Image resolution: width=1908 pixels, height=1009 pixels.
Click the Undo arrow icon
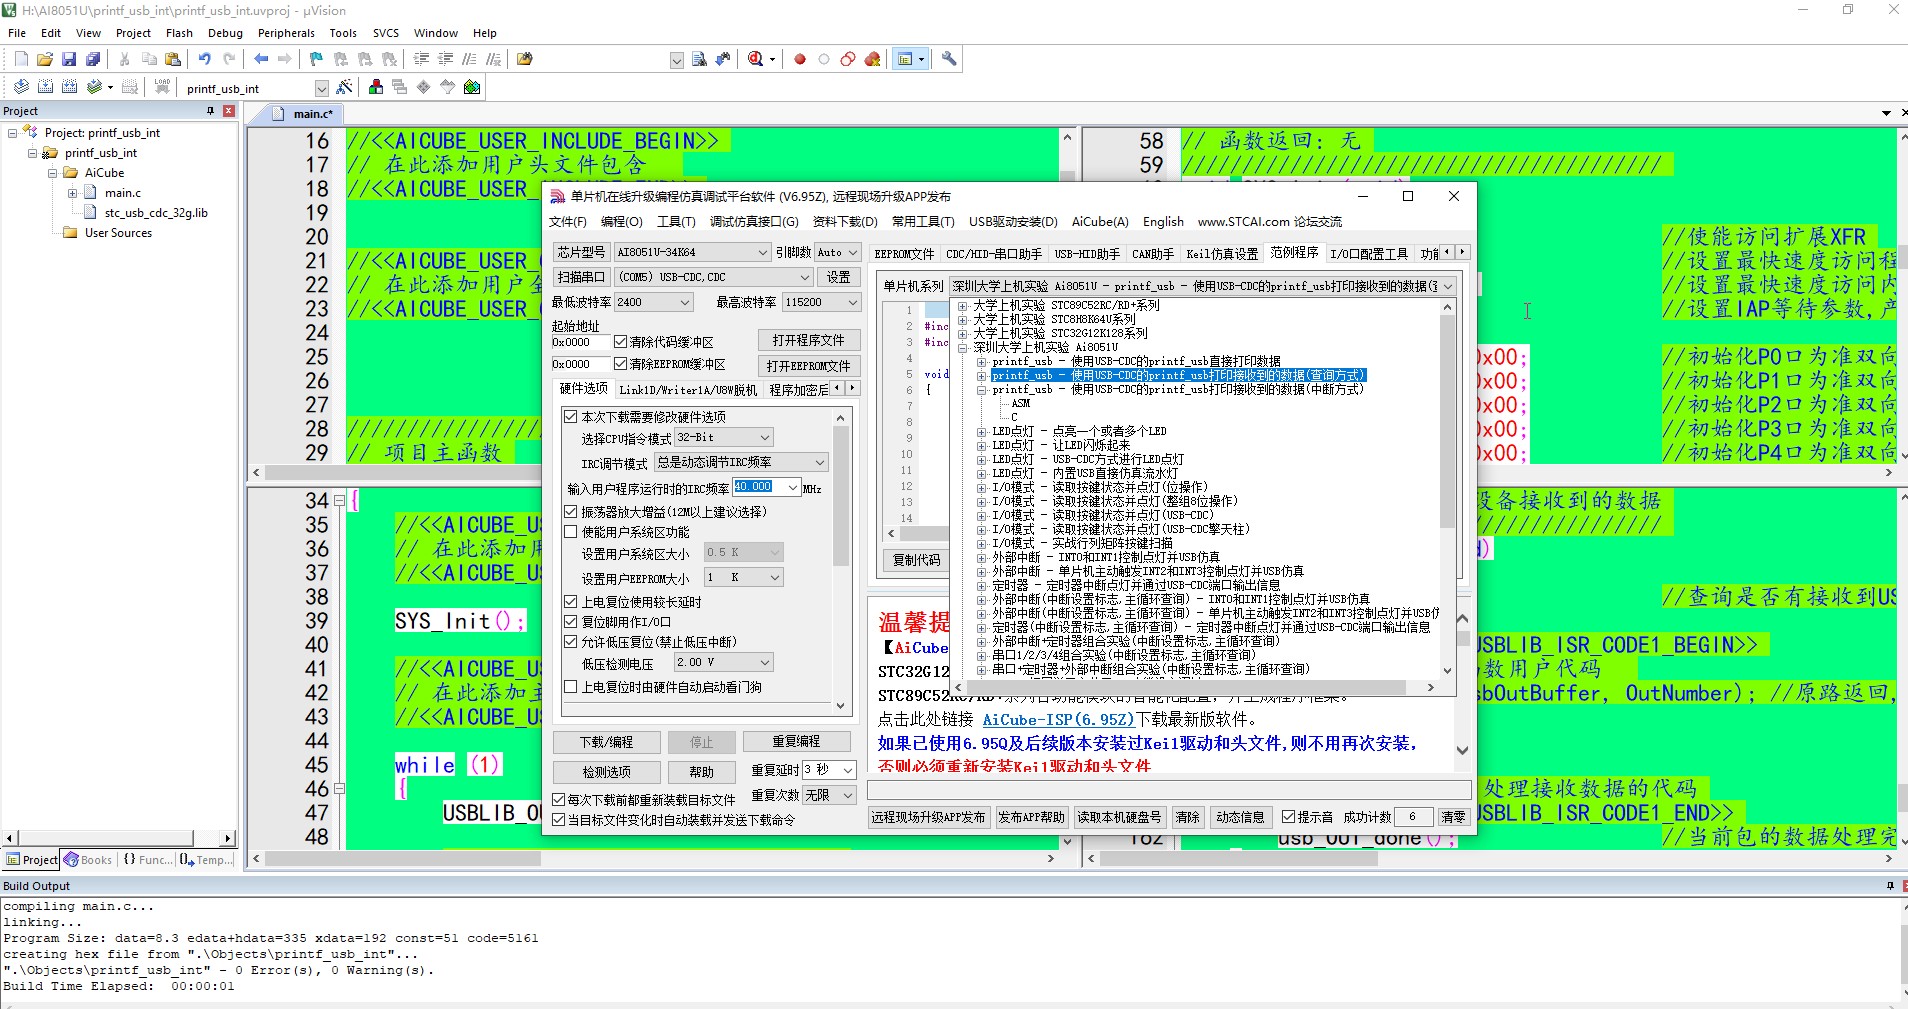pyautogui.click(x=204, y=59)
